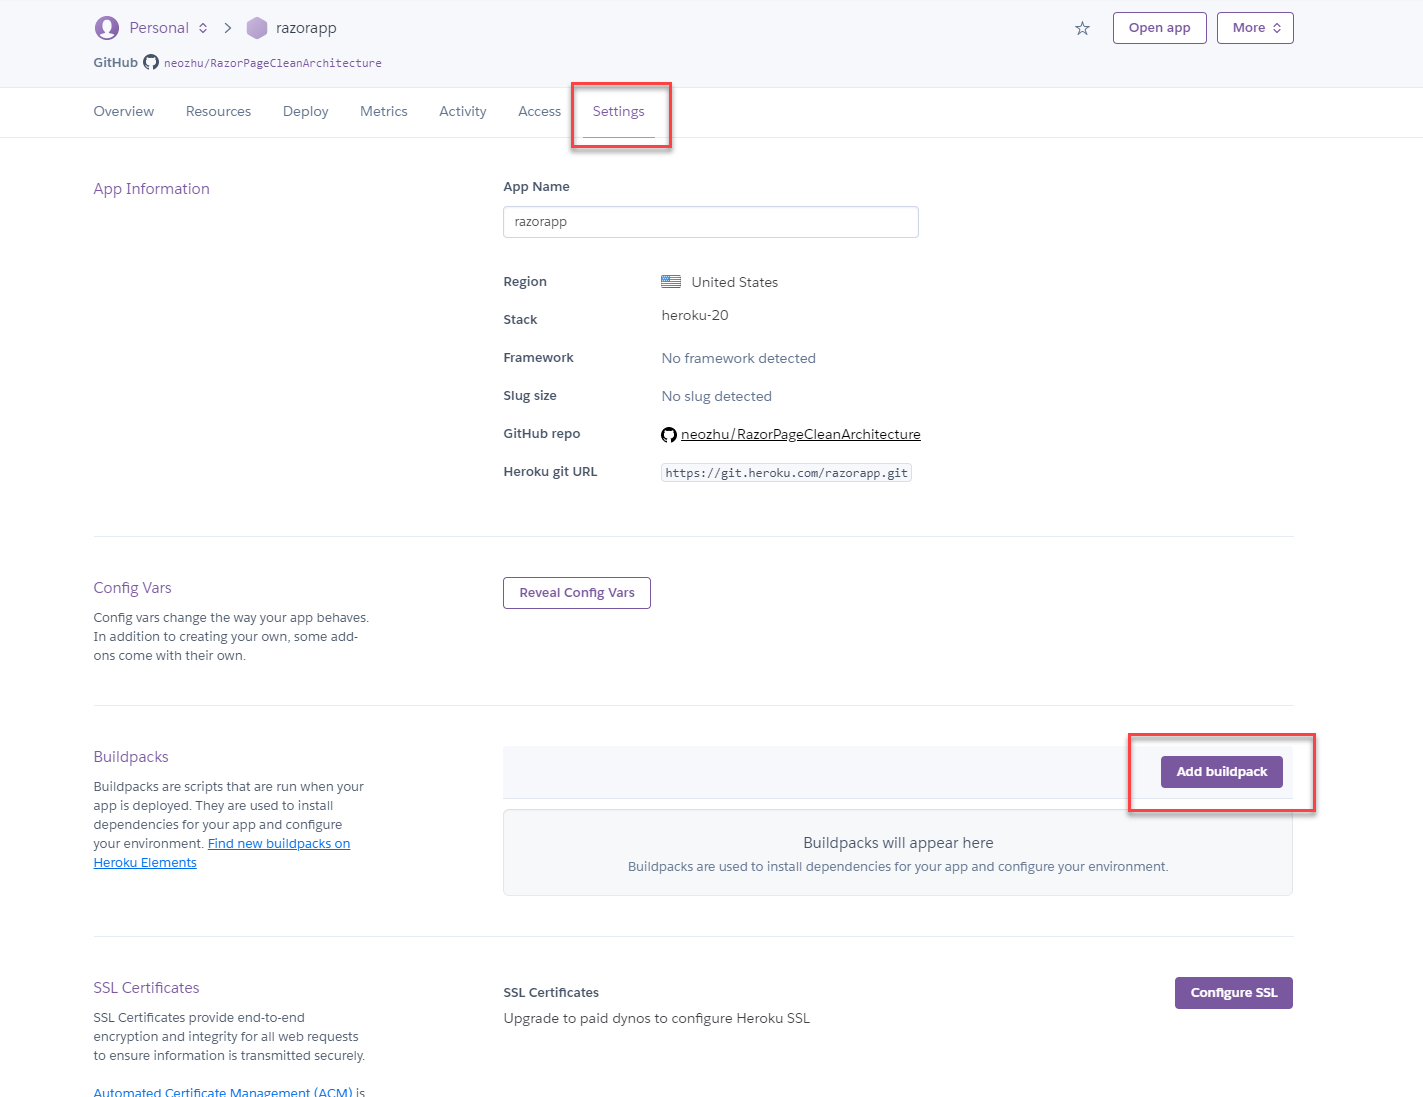Viewport: 1423px width, 1097px height.
Task: Switch to the Overview tab
Action: [x=124, y=111]
